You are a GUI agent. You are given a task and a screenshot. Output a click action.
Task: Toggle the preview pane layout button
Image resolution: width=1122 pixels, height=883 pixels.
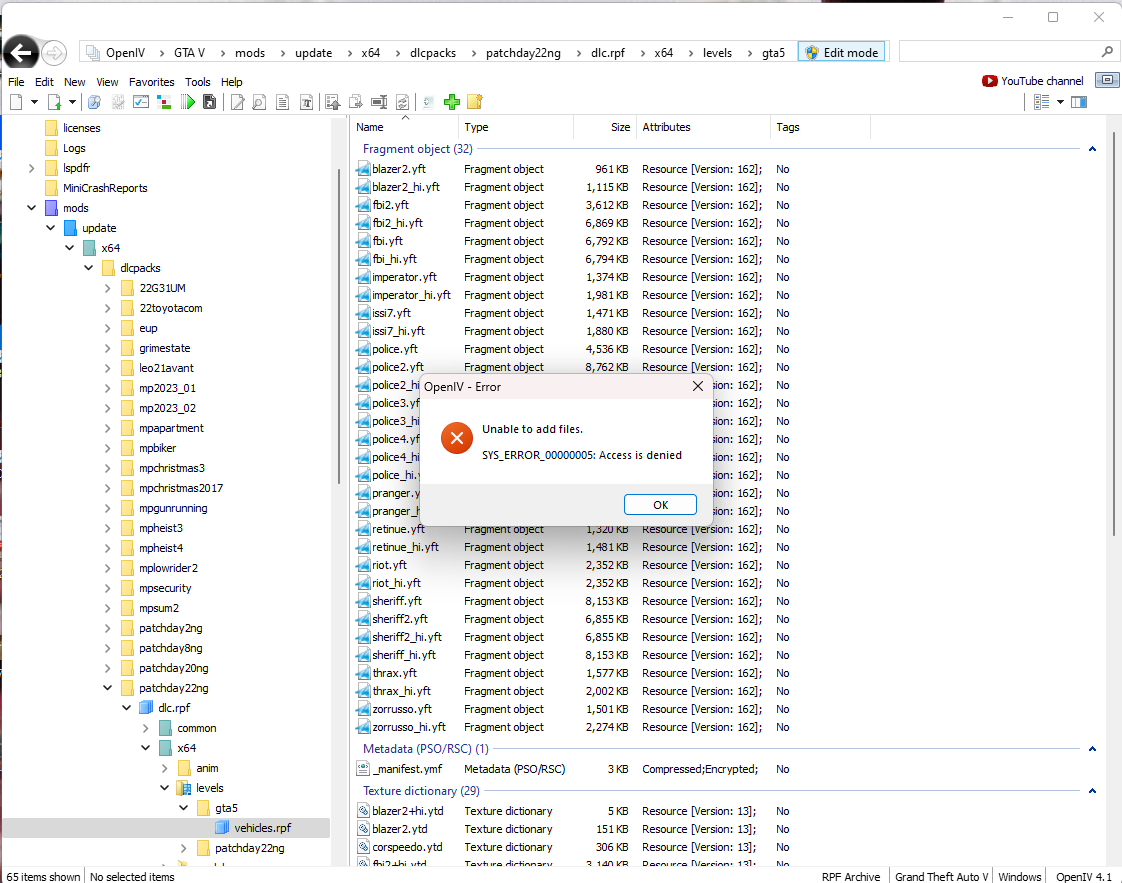[1079, 102]
